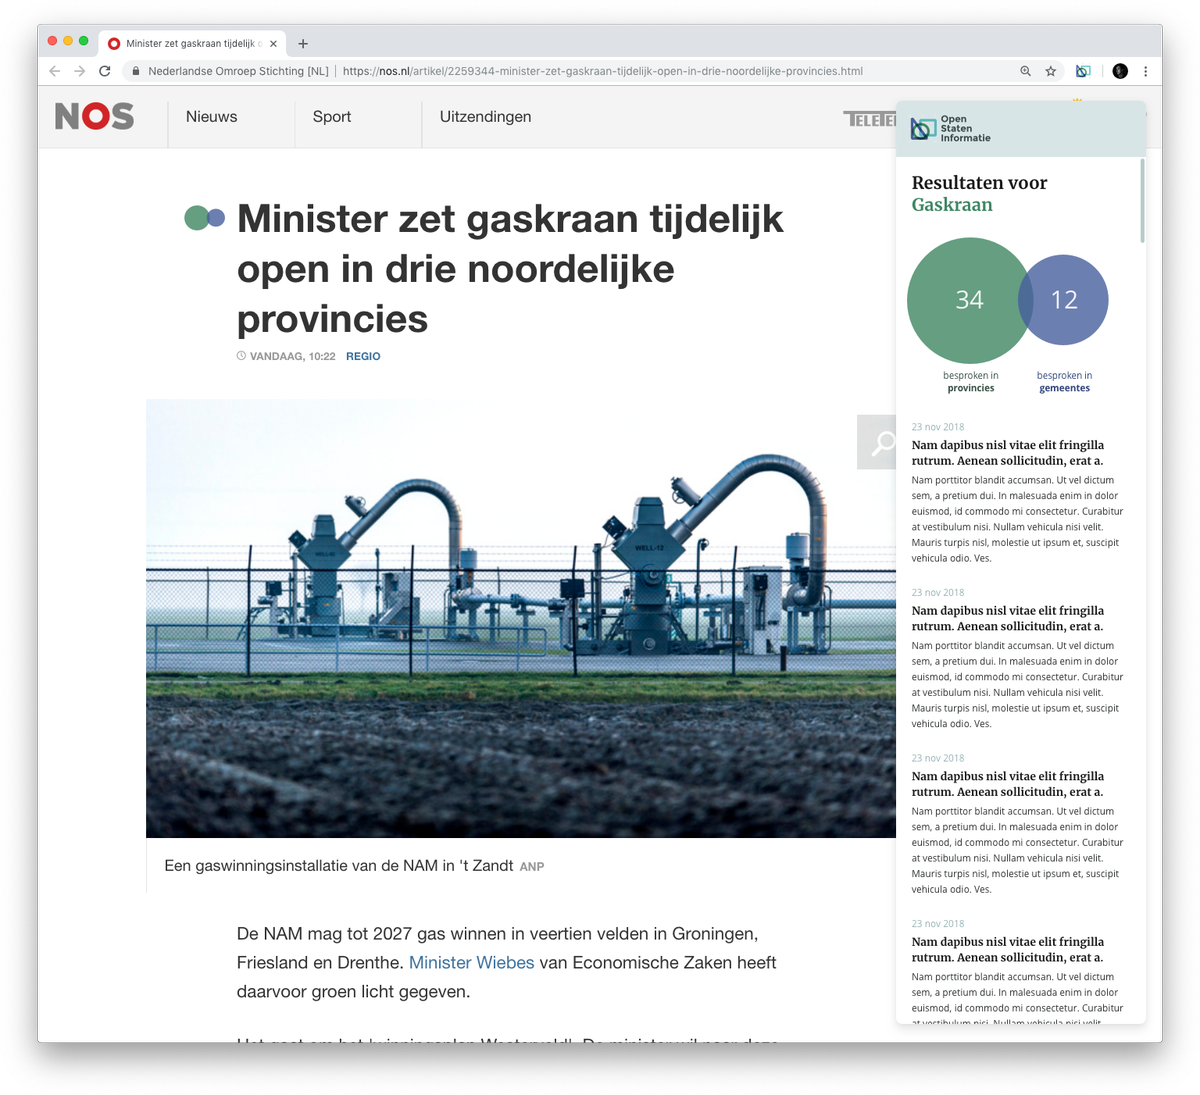Viewport: 1200px width, 1095px height.
Task: Click the green 'Gaskraan' search term
Action: 952,205
